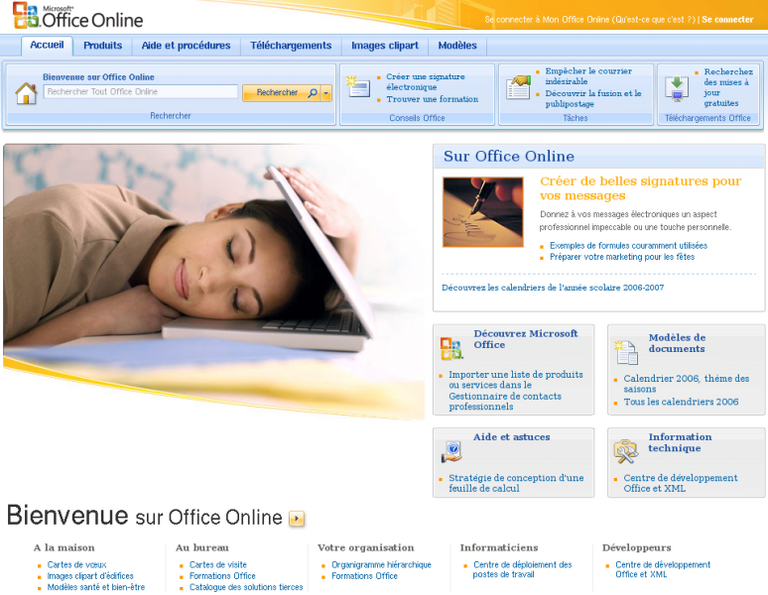768x595 pixels.
Task: Click the Informaticiens column heading
Action: click(499, 547)
